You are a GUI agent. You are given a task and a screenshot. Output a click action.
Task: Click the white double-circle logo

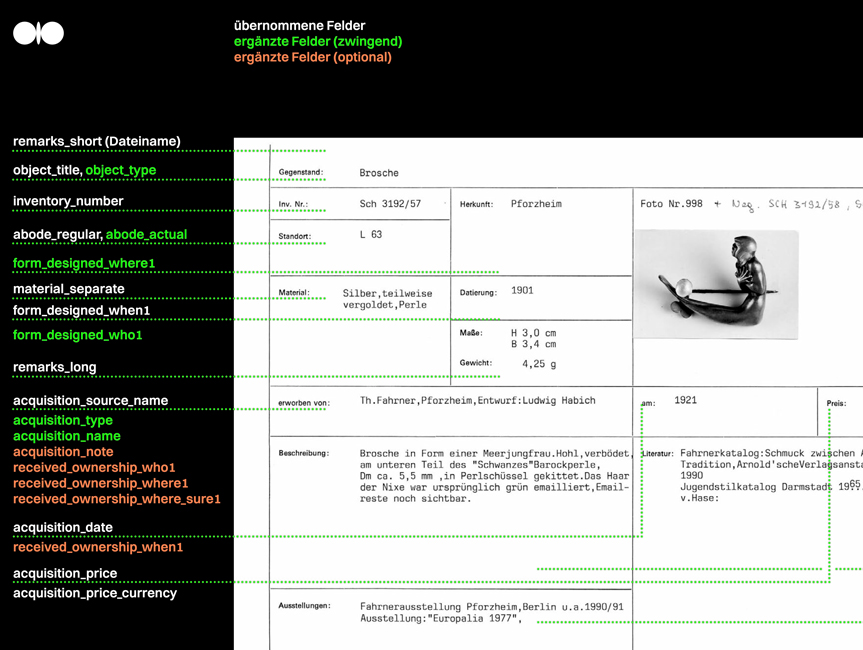(x=39, y=33)
